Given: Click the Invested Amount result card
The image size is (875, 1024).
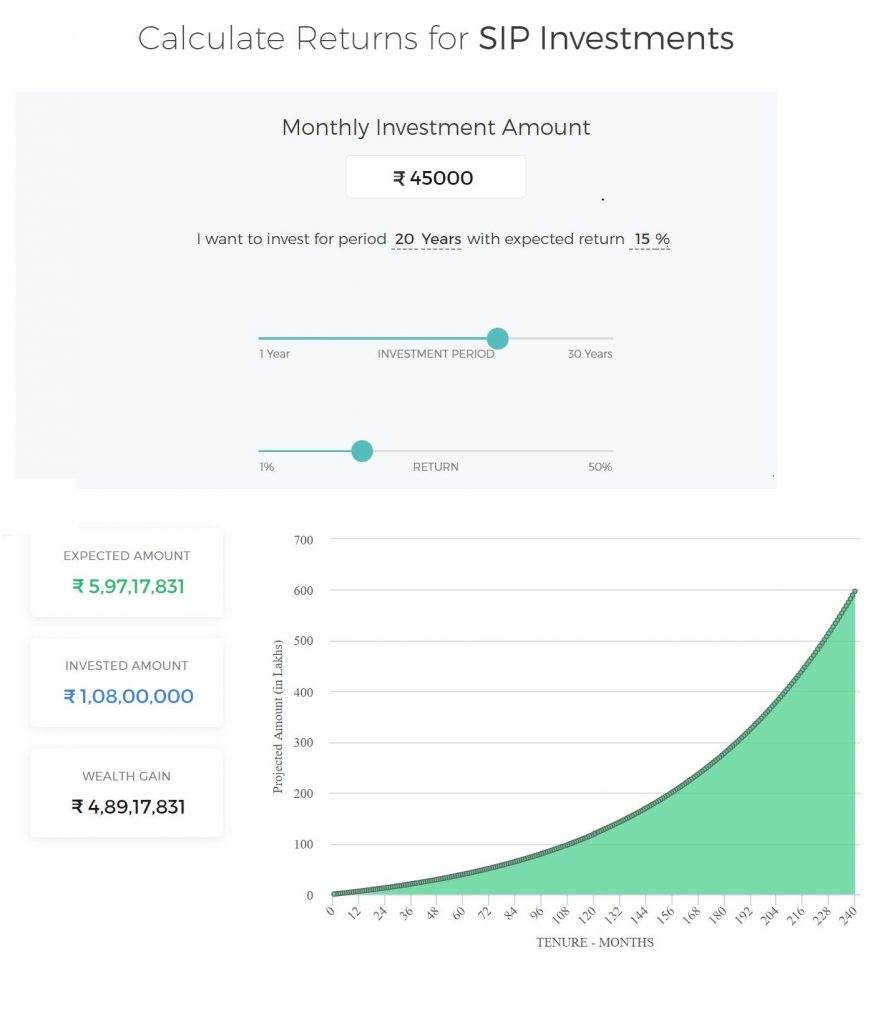Looking at the screenshot, I should [127, 683].
